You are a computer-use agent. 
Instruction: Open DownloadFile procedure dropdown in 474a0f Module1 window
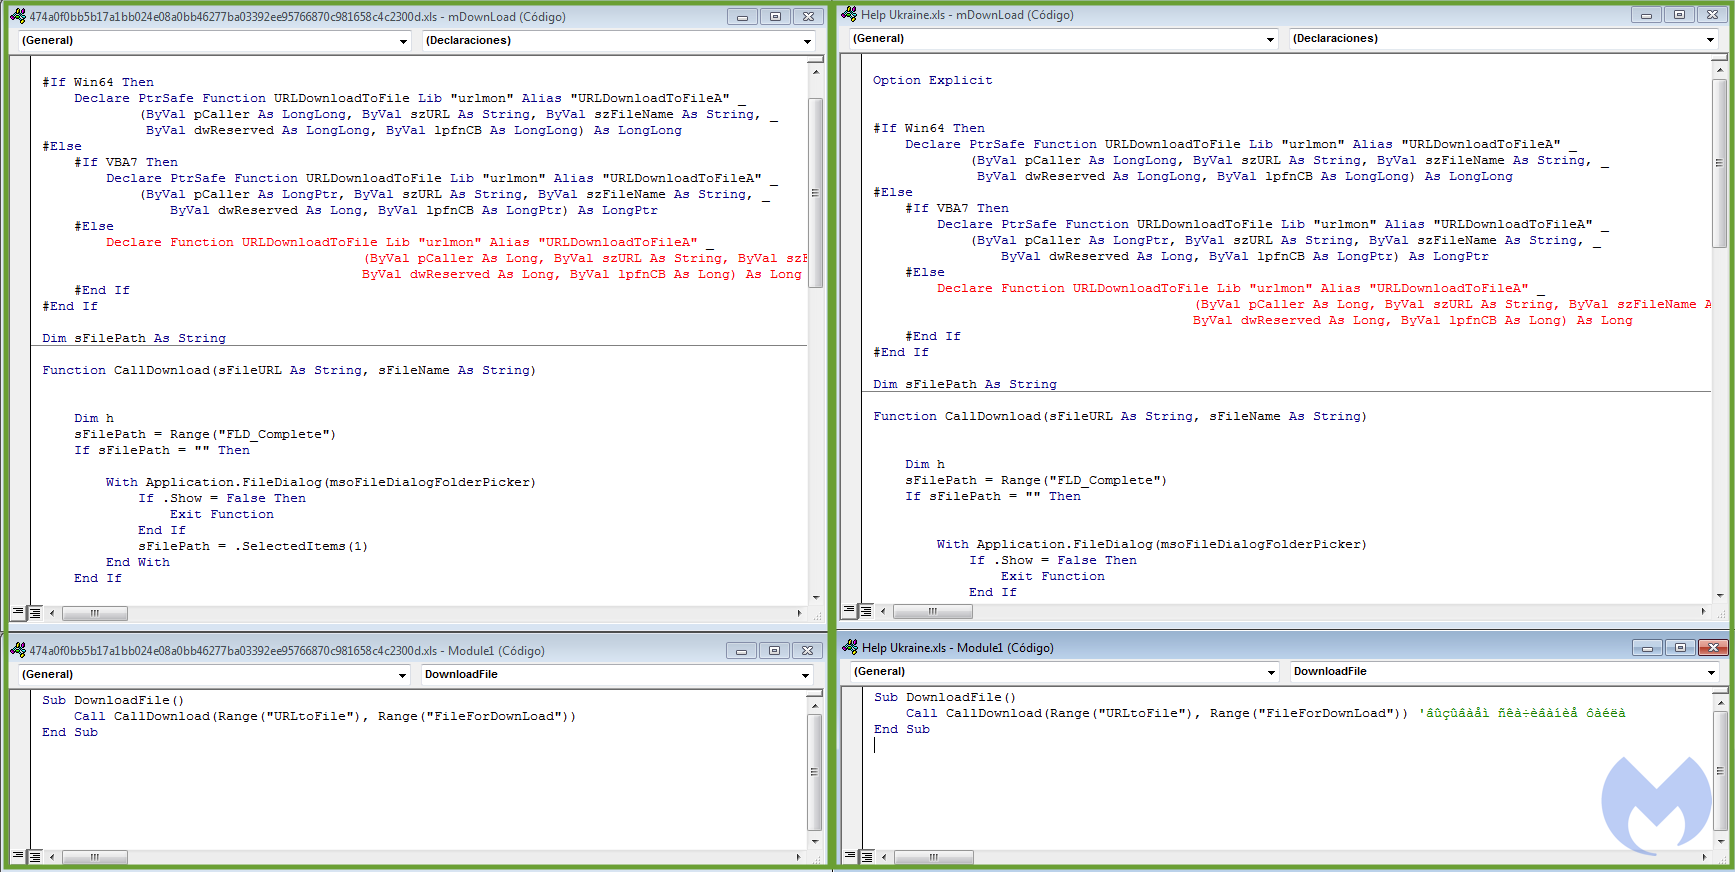pyautogui.click(x=805, y=675)
